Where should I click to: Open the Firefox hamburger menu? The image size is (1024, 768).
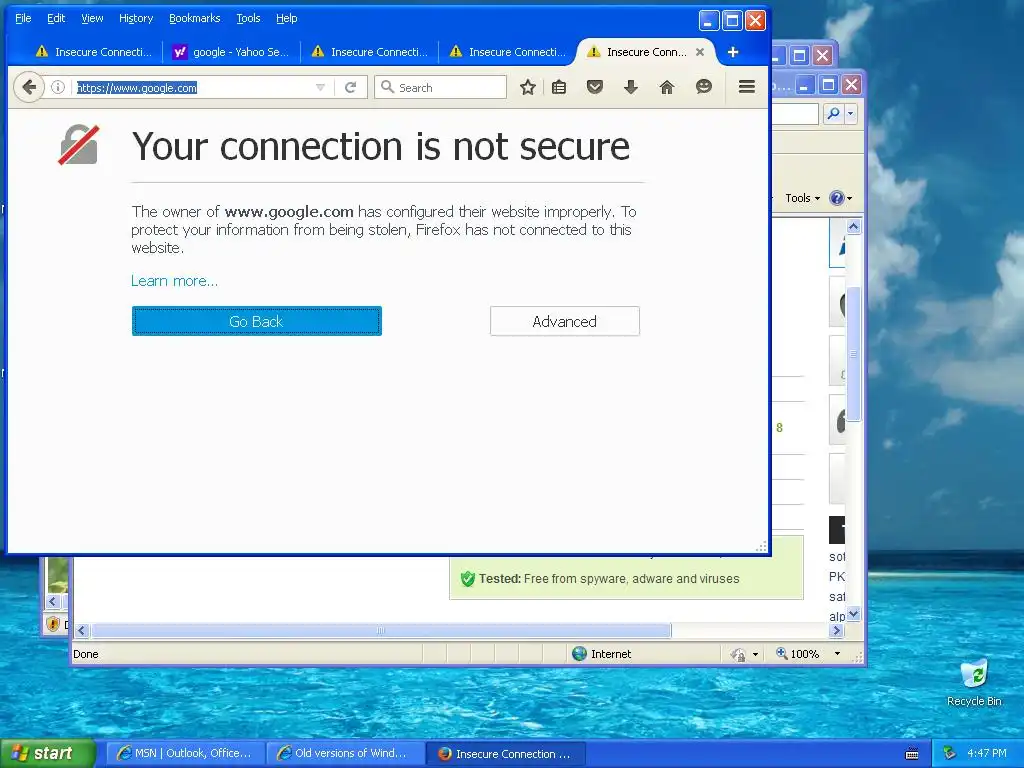pos(746,87)
